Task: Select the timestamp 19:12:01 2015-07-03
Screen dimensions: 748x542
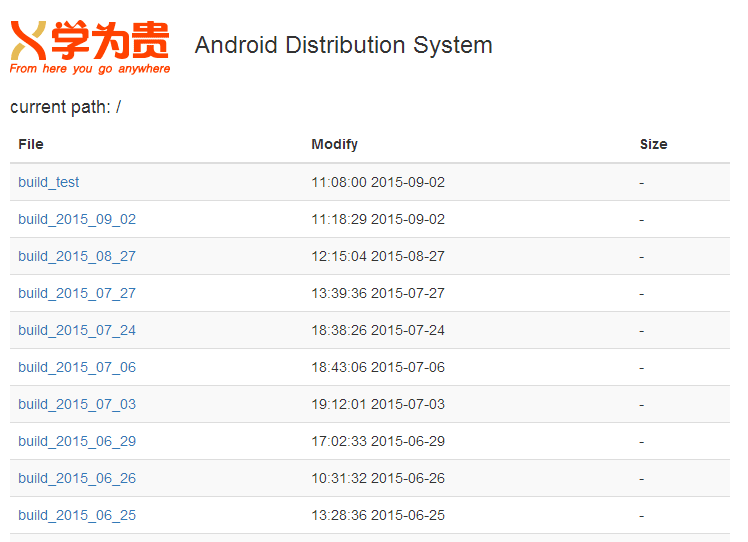Action: (x=378, y=404)
